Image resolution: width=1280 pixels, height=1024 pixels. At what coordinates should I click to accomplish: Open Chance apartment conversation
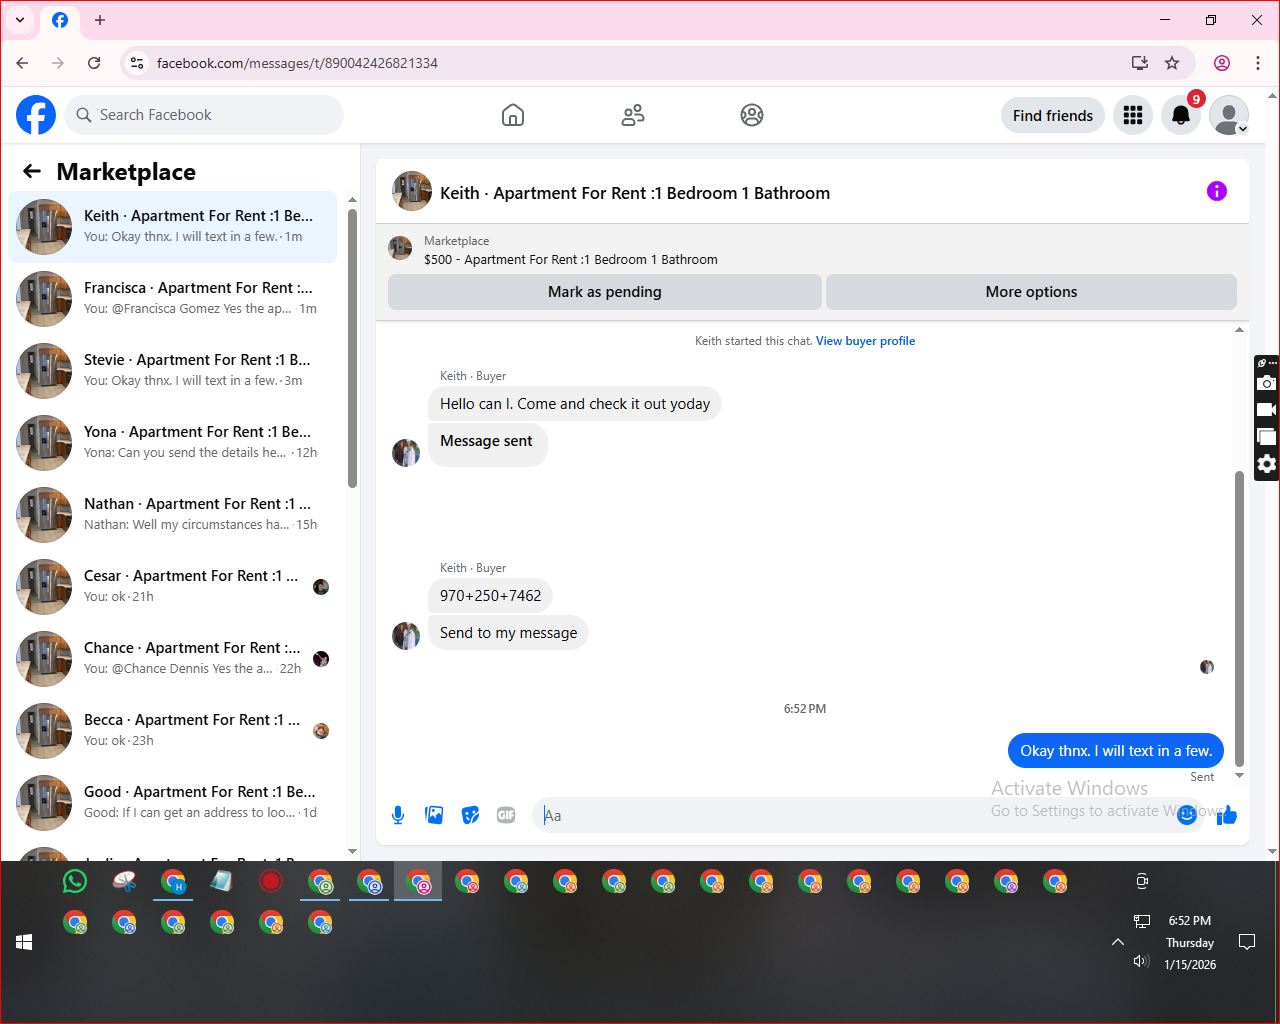coord(172,659)
